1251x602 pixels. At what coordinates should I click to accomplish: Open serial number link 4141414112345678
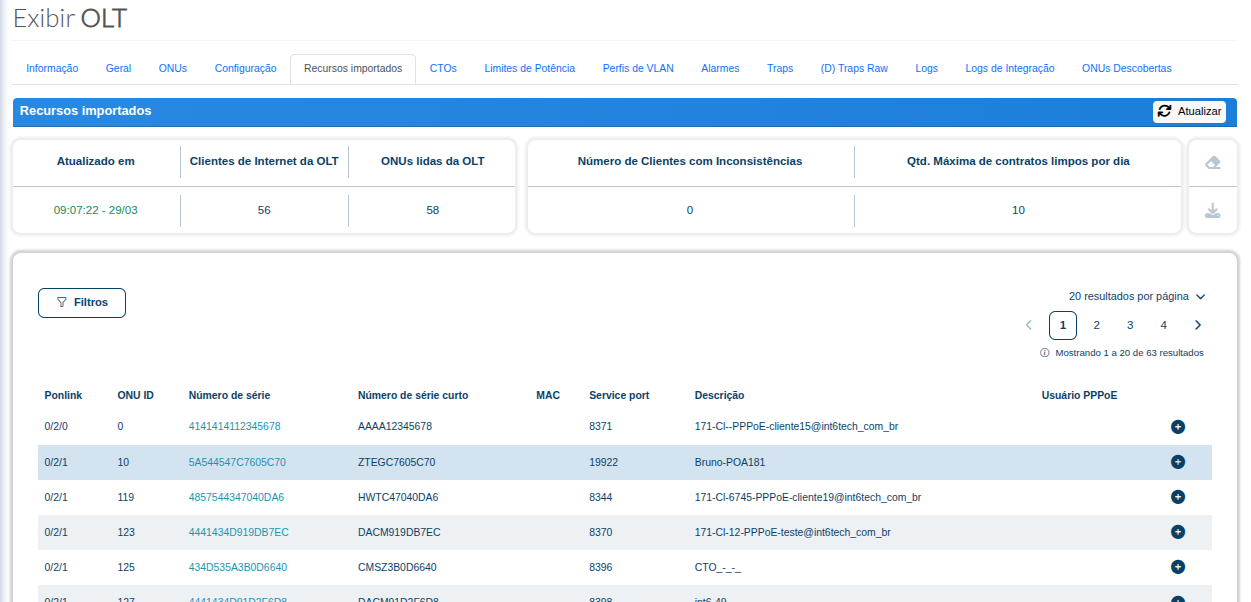[235, 427]
